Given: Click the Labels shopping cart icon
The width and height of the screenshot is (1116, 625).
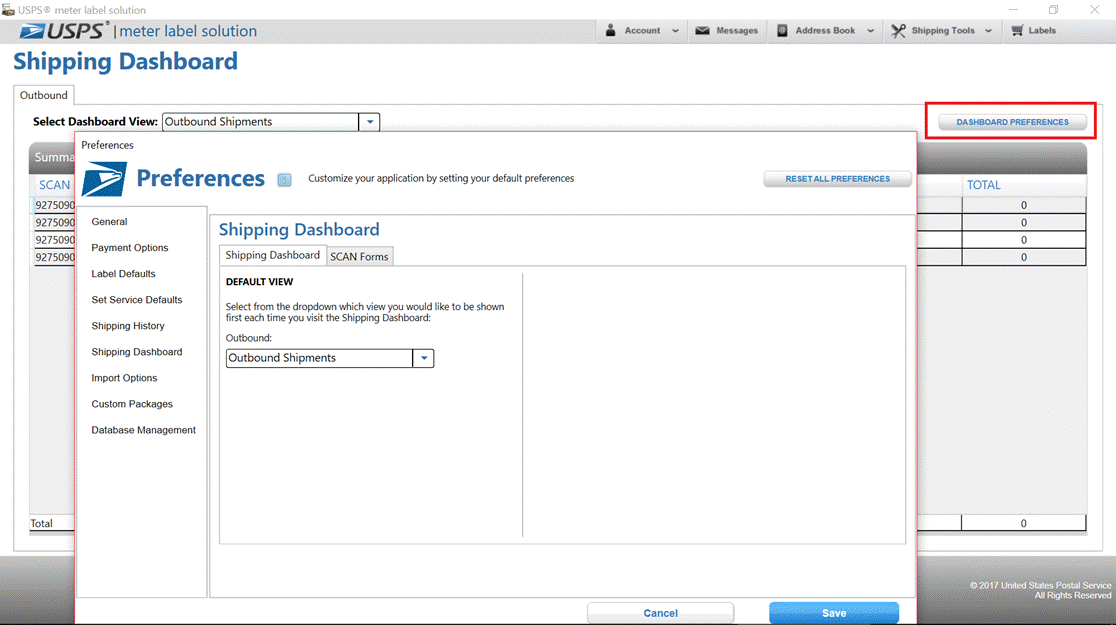Looking at the screenshot, I should tap(1018, 31).
